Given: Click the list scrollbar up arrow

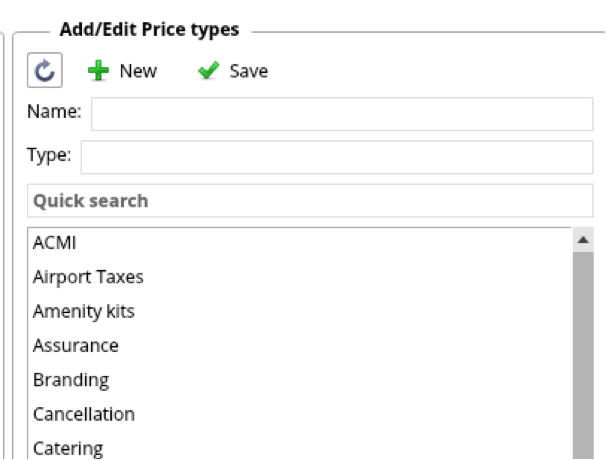Looking at the screenshot, I should (x=582, y=240).
